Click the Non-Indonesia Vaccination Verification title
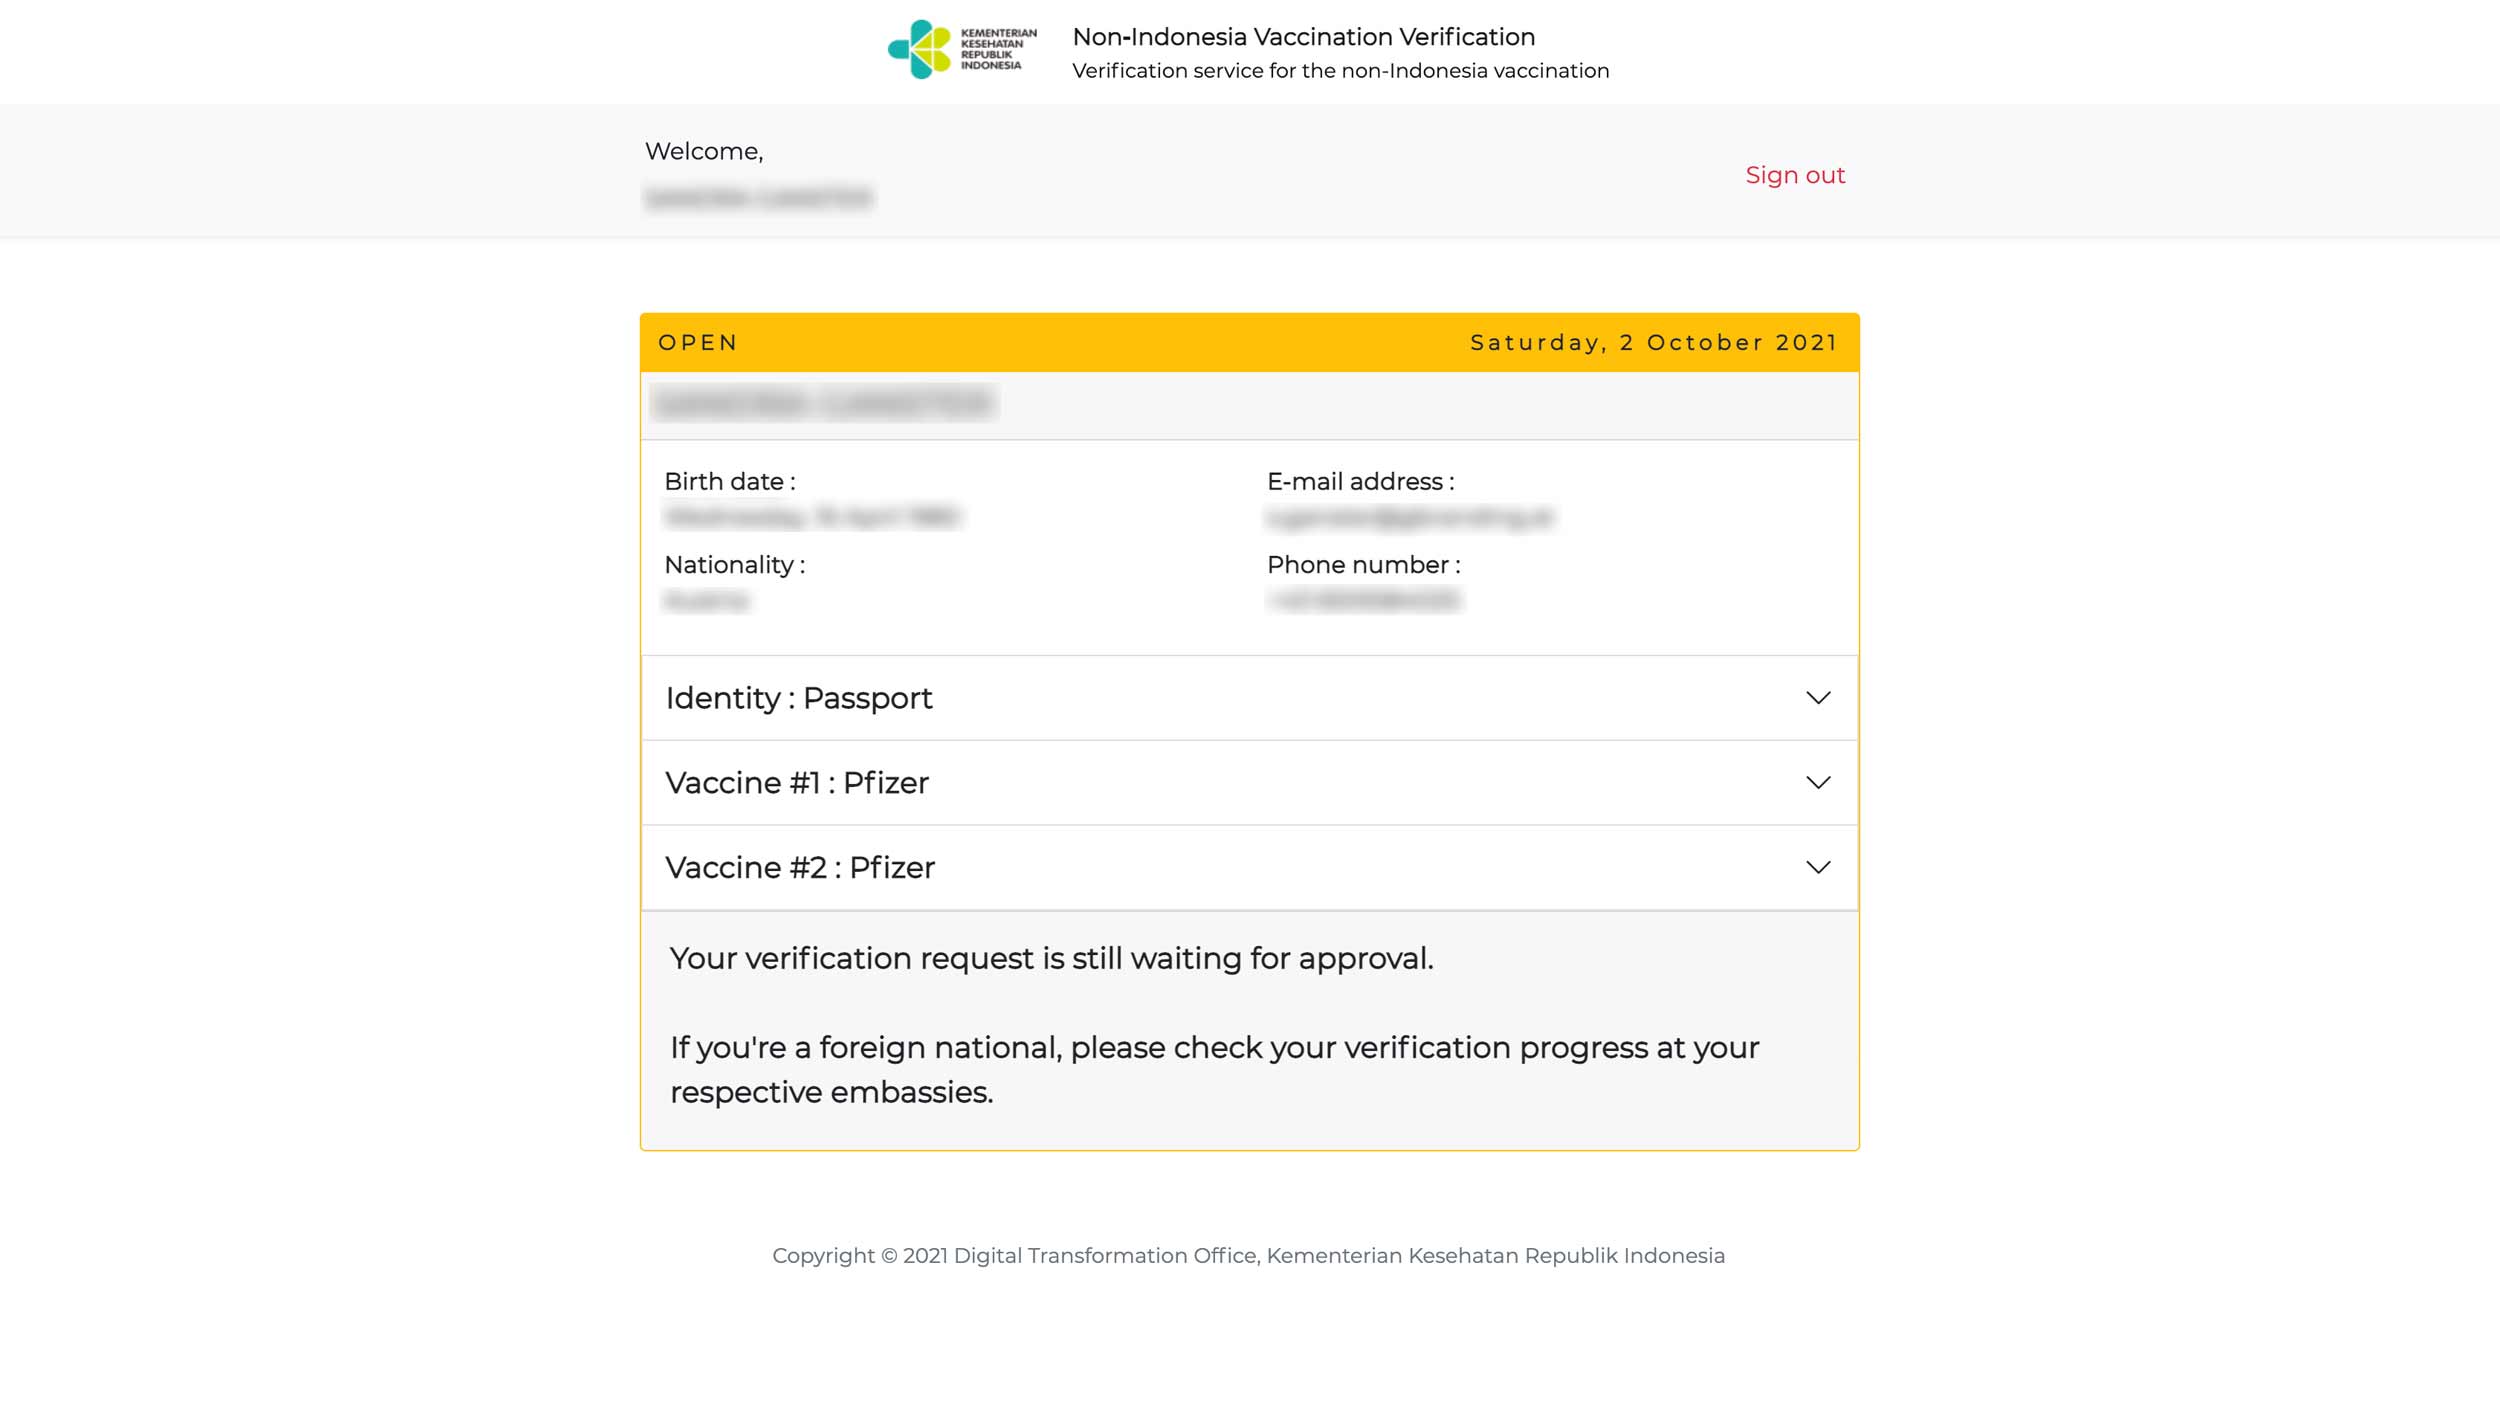This screenshot has height=1412, width=2500. [1303, 37]
